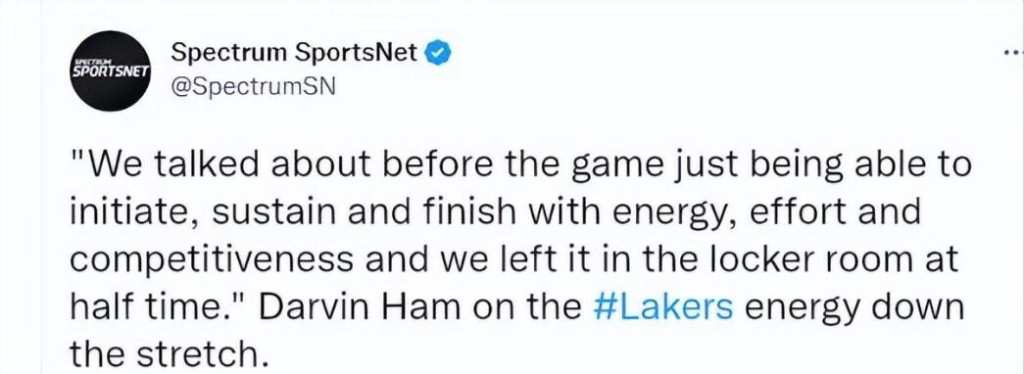Screen dimensions: 1024x374
Task: Visit the @SpectrumSN handle
Action: click(x=253, y=86)
